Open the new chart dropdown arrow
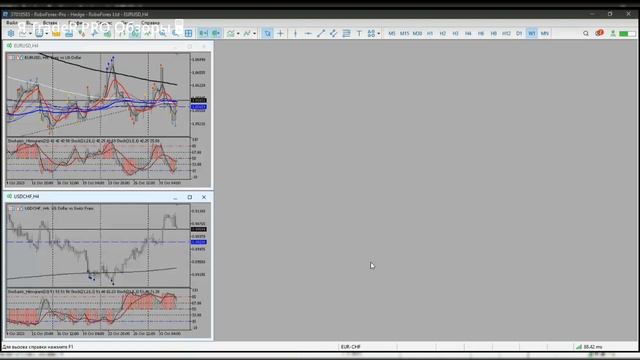Image resolution: width=640 pixels, height=360 pixels. pos(30,33)
